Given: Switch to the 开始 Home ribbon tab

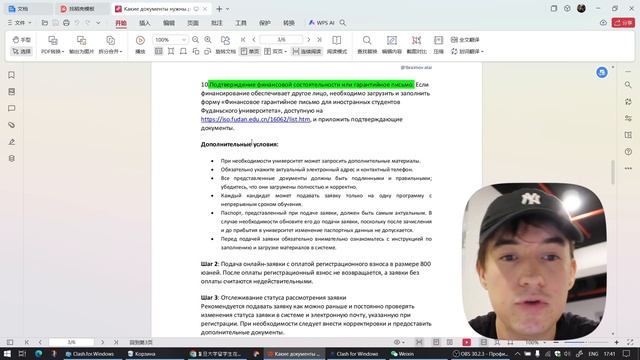Looking at the screenshot, I should 121,23.
